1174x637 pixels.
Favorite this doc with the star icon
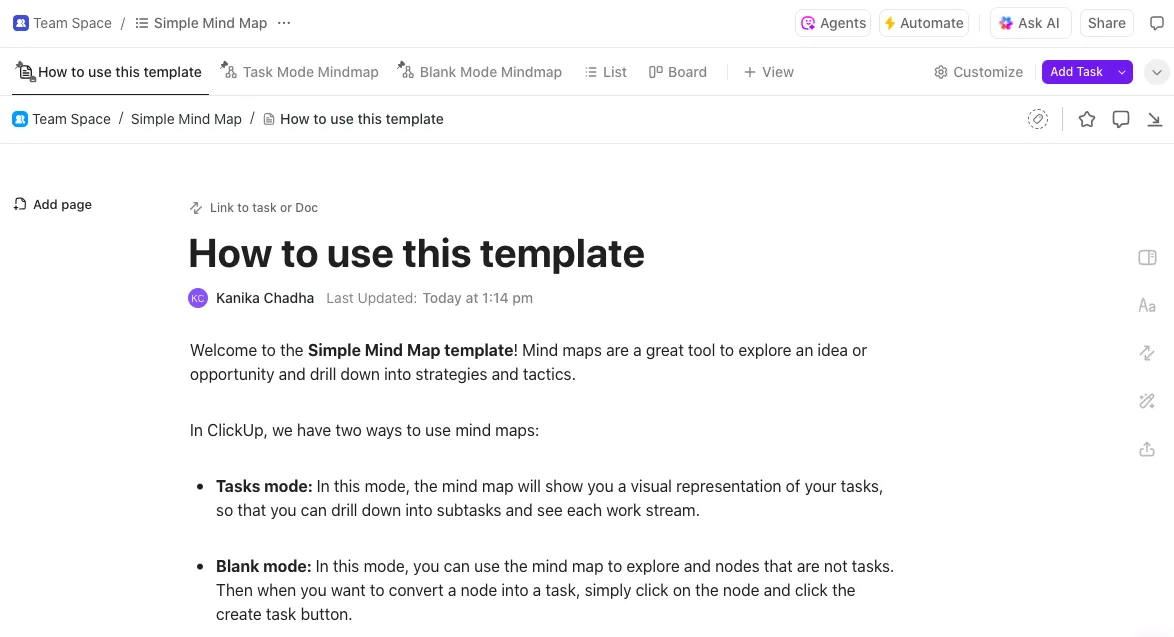point(1086,119)
